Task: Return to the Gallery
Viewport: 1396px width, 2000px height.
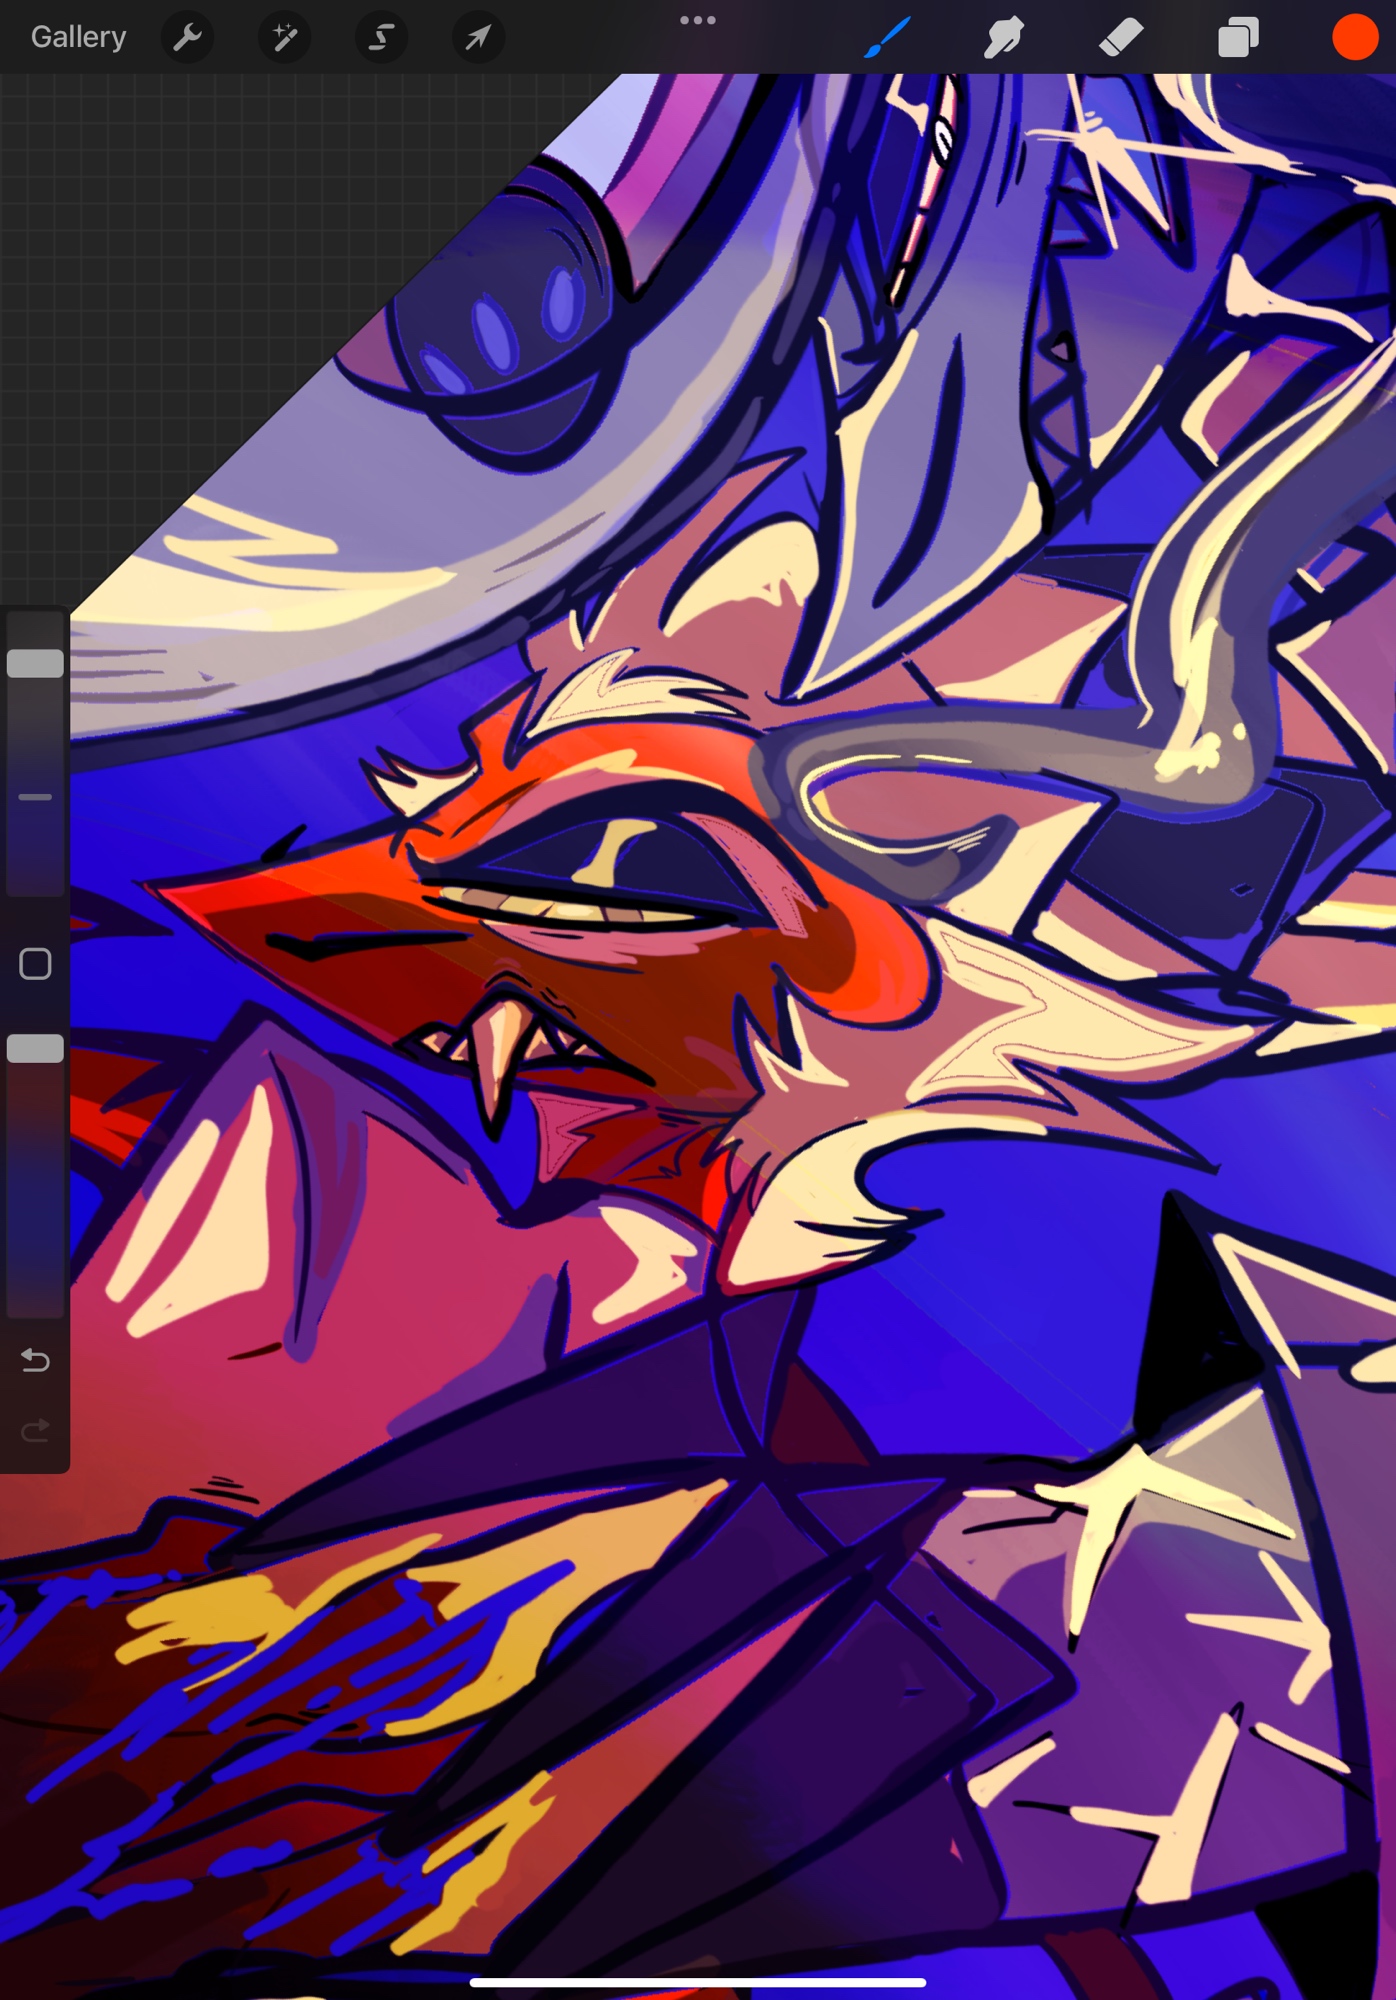Action: 78,37
